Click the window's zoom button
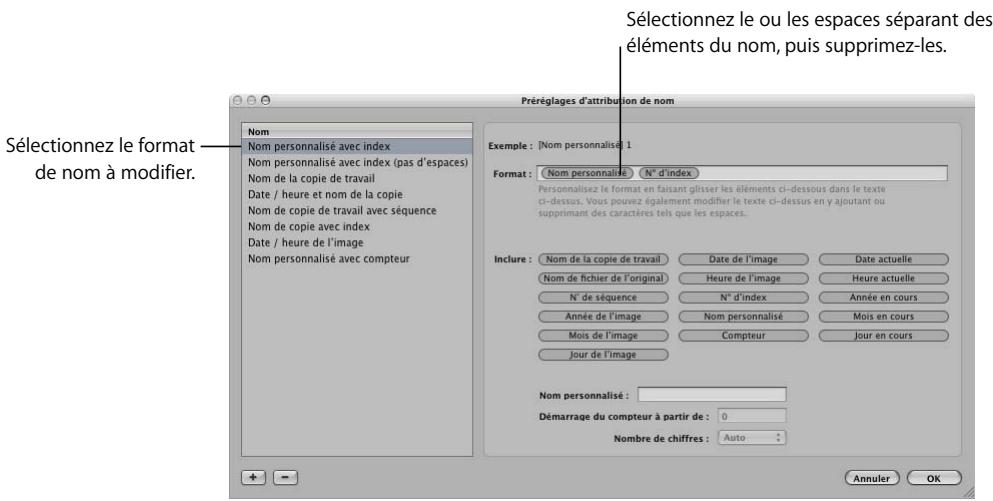This screenshot has width=993, height=501. pos(265,101)
